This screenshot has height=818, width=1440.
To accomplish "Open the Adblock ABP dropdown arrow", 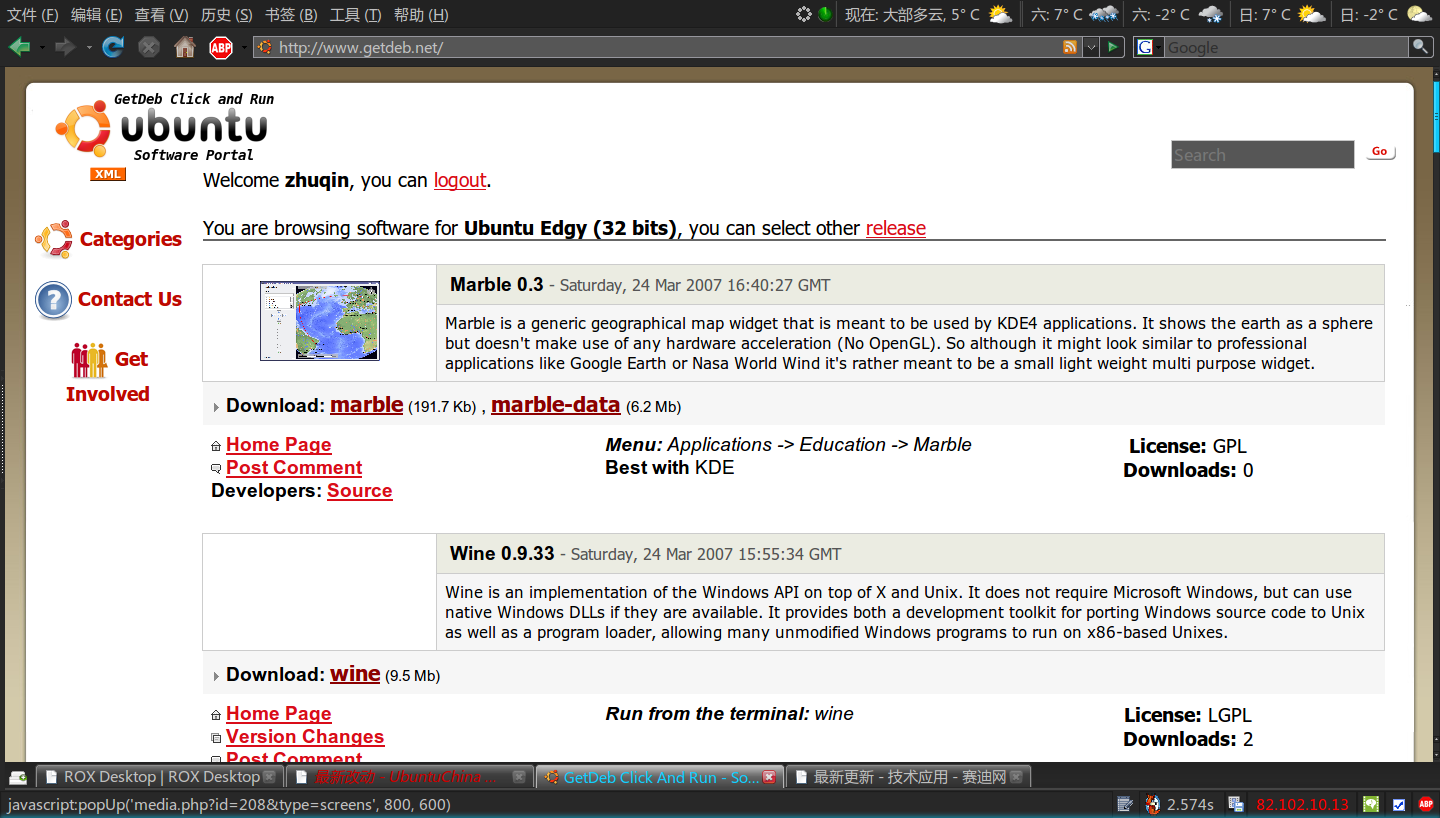I will [x=244, y=47].
